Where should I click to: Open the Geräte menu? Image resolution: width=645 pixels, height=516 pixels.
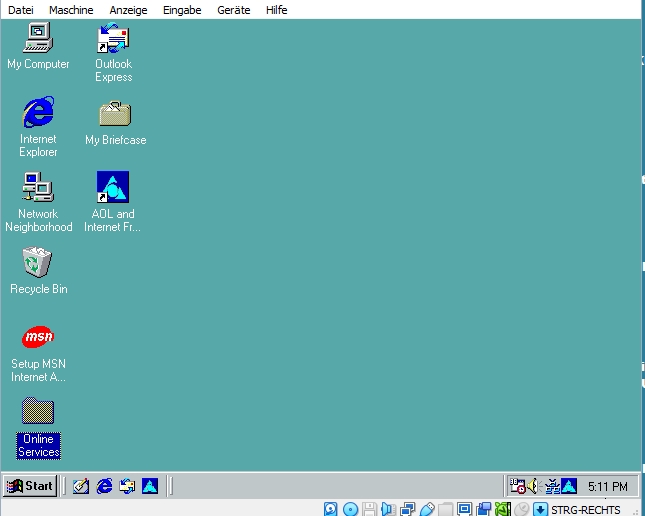tap(233, 10)
